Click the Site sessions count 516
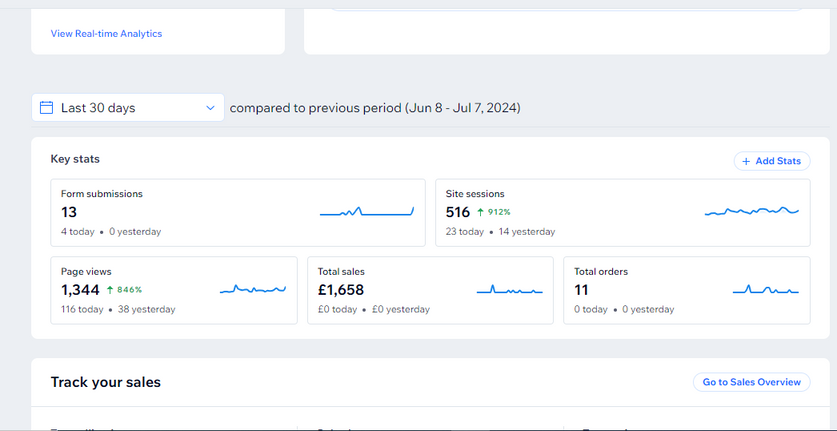 [x=458, y=213]
